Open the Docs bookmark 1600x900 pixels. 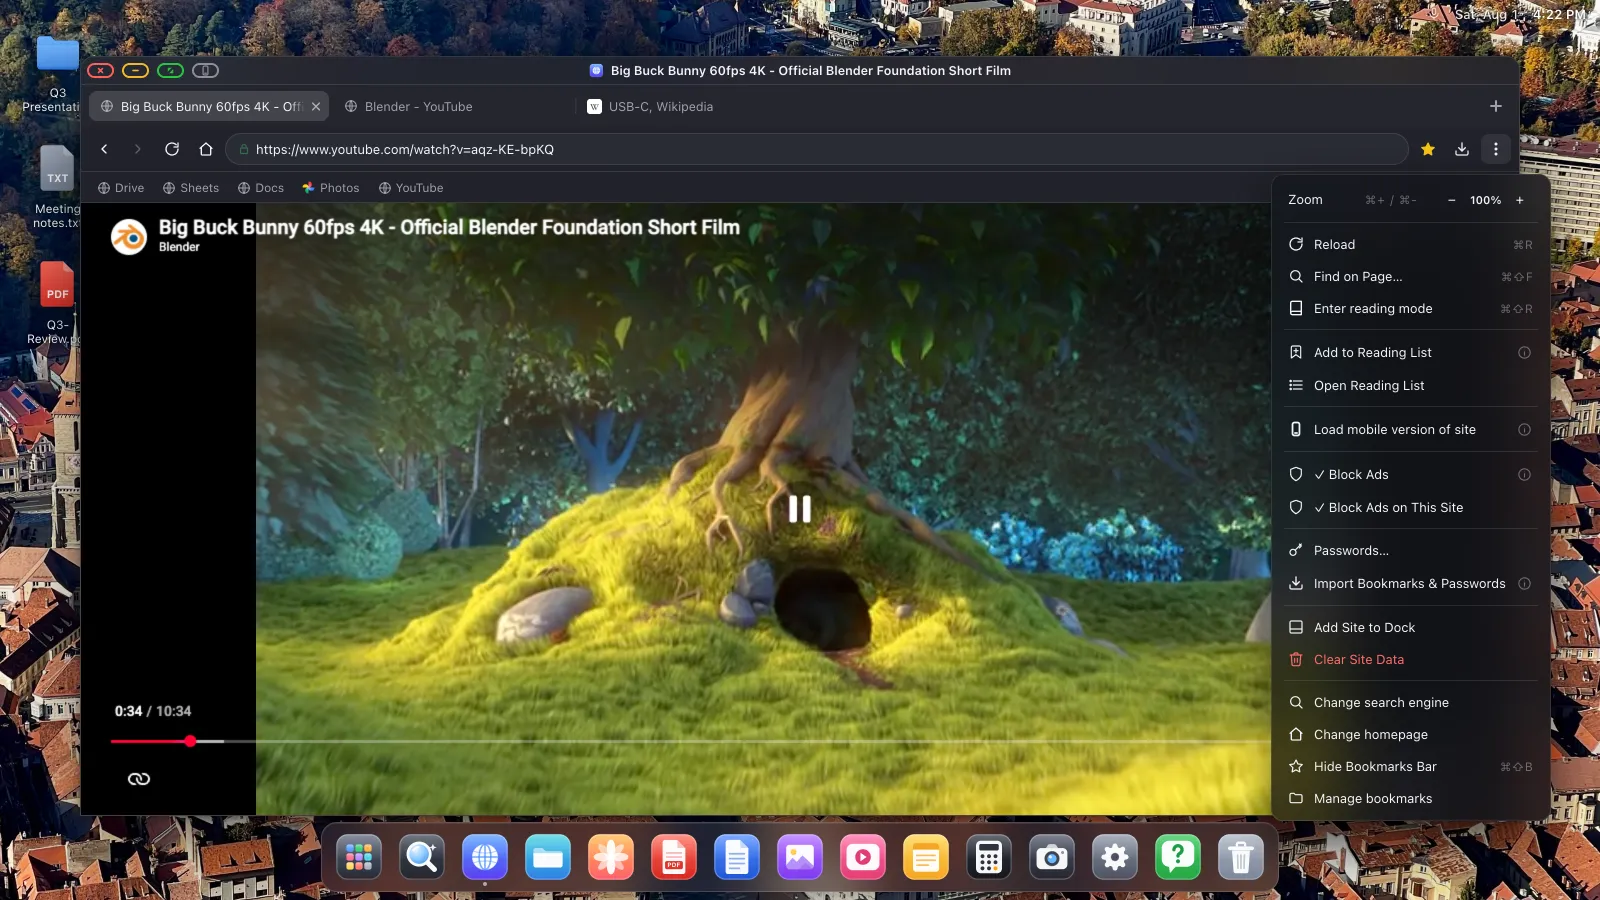click(261, 188)
